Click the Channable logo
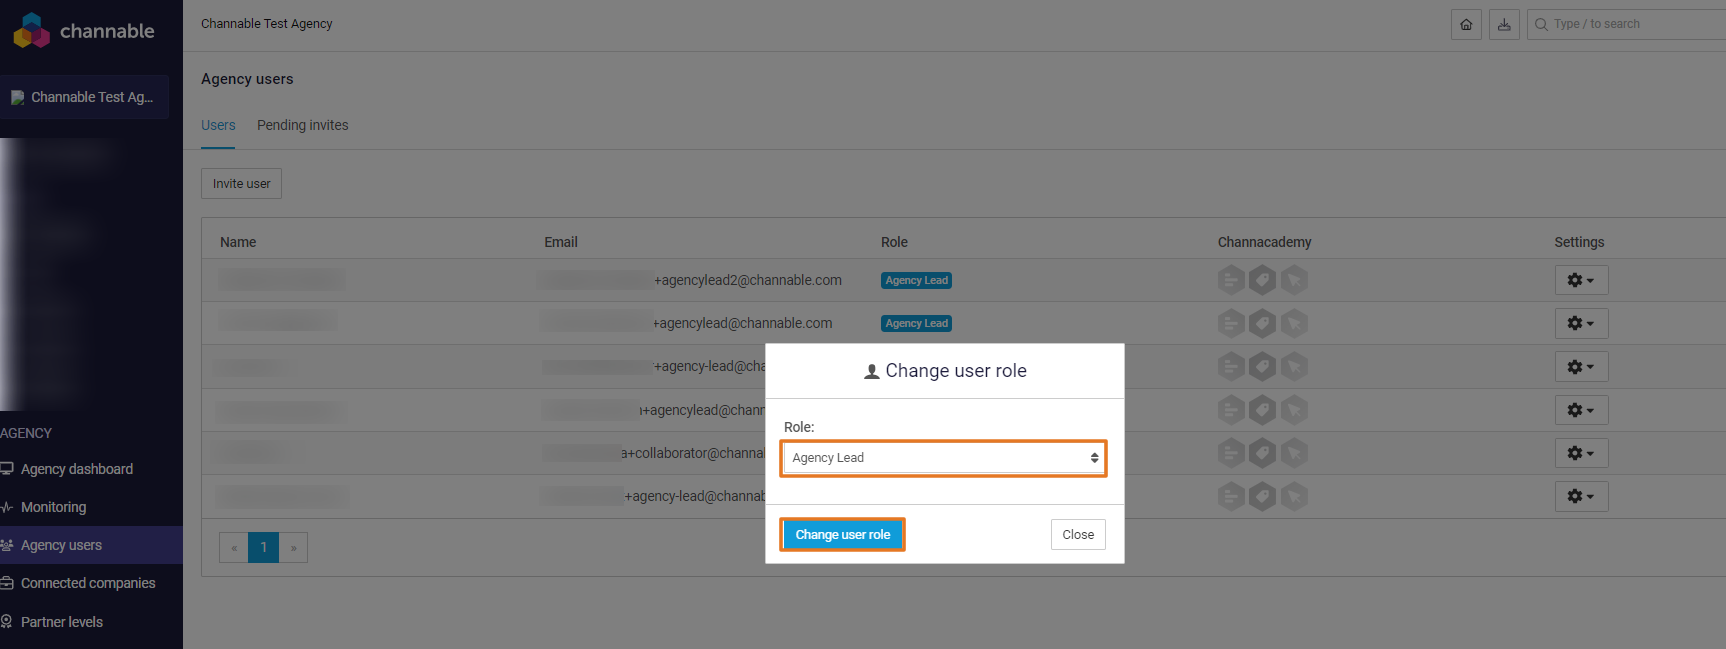The height and width of the screenshot is (649, 1726). [x=84, y=31]
